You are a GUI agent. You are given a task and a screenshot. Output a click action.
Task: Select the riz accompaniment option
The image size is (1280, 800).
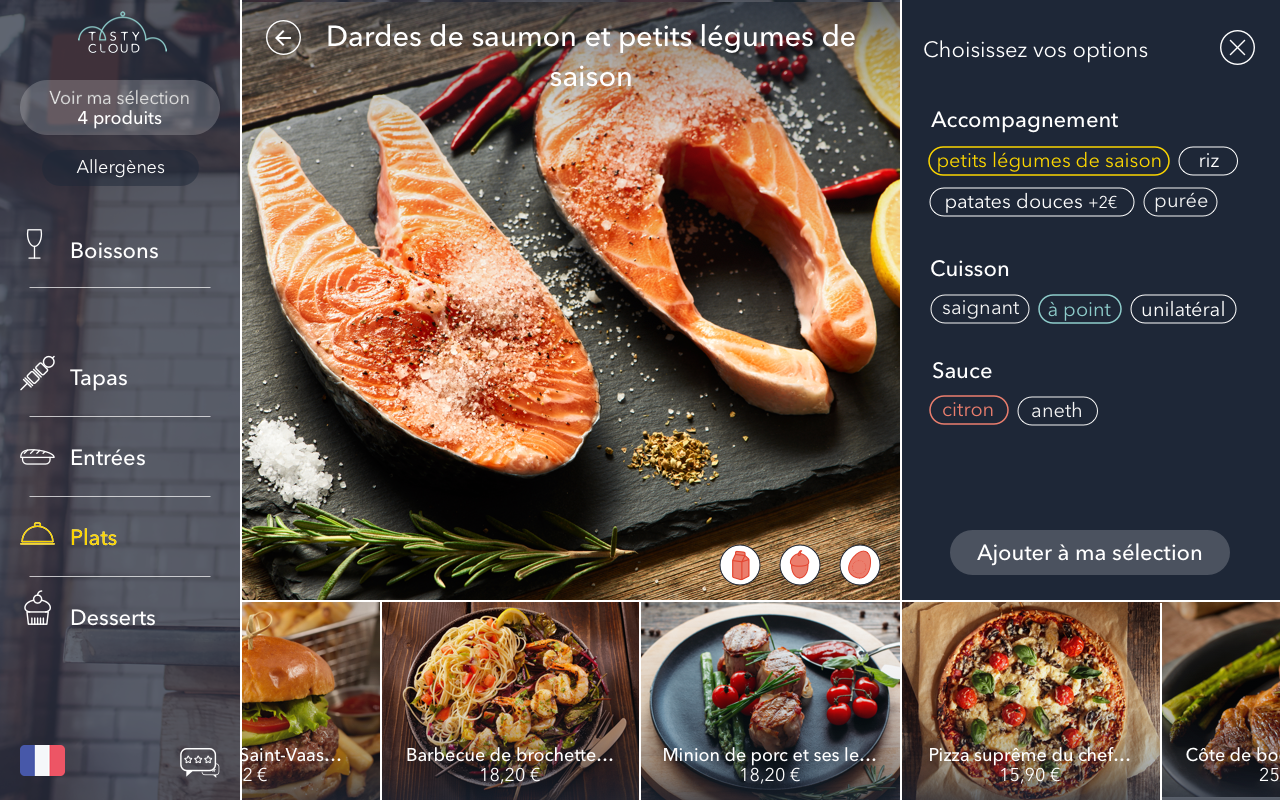pyautogui.click(x=1208, y=161)
